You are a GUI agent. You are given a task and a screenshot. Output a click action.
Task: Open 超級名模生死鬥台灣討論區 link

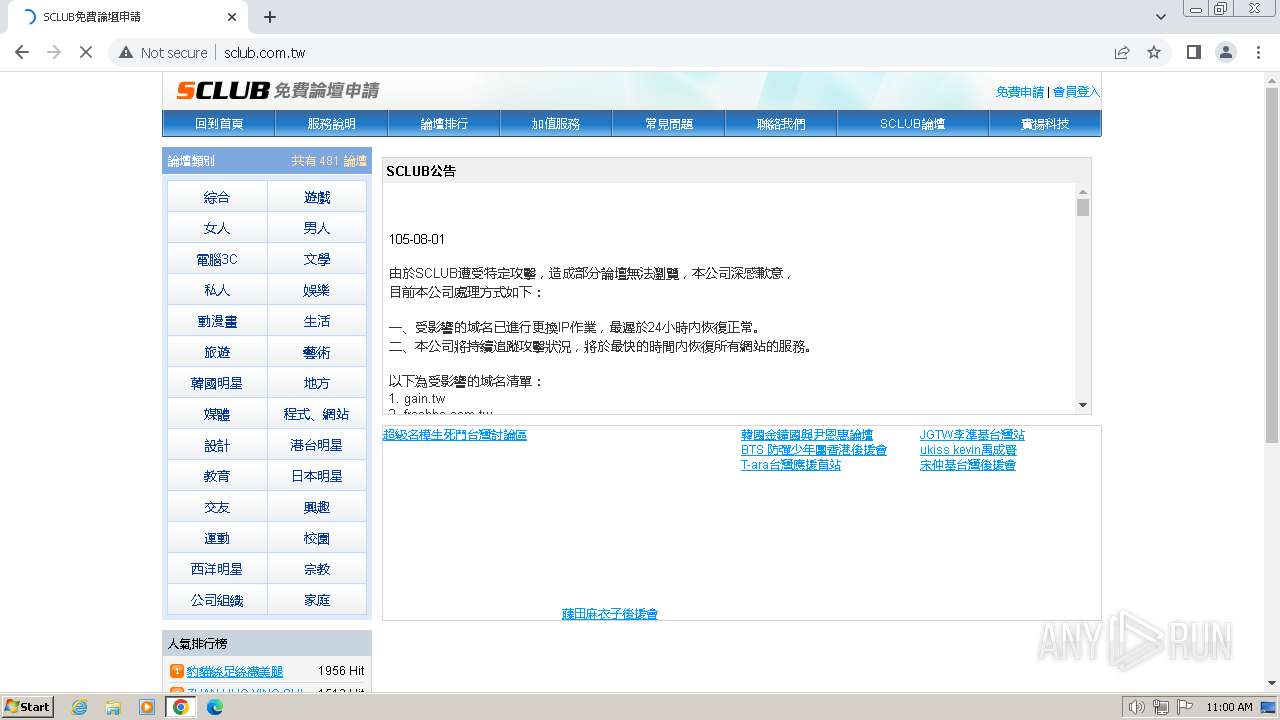pyautogui.click(x=455, y=435)
